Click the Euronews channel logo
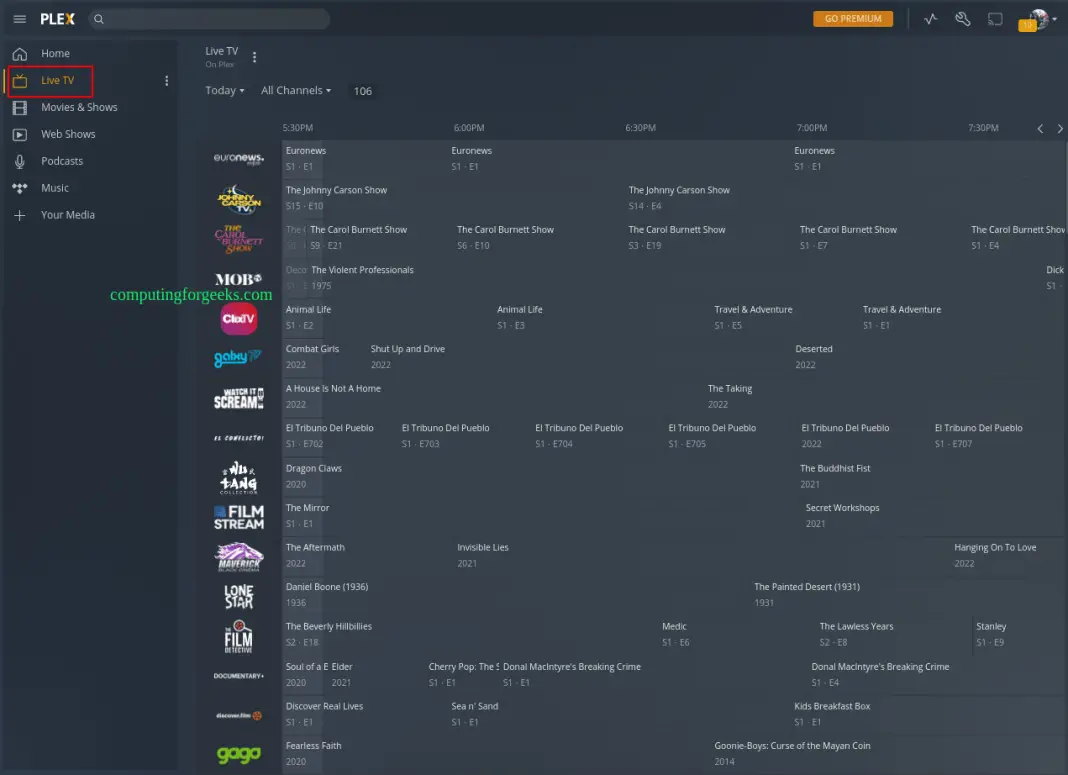Viewport: 1068px width, 775px height. [238, 157]
